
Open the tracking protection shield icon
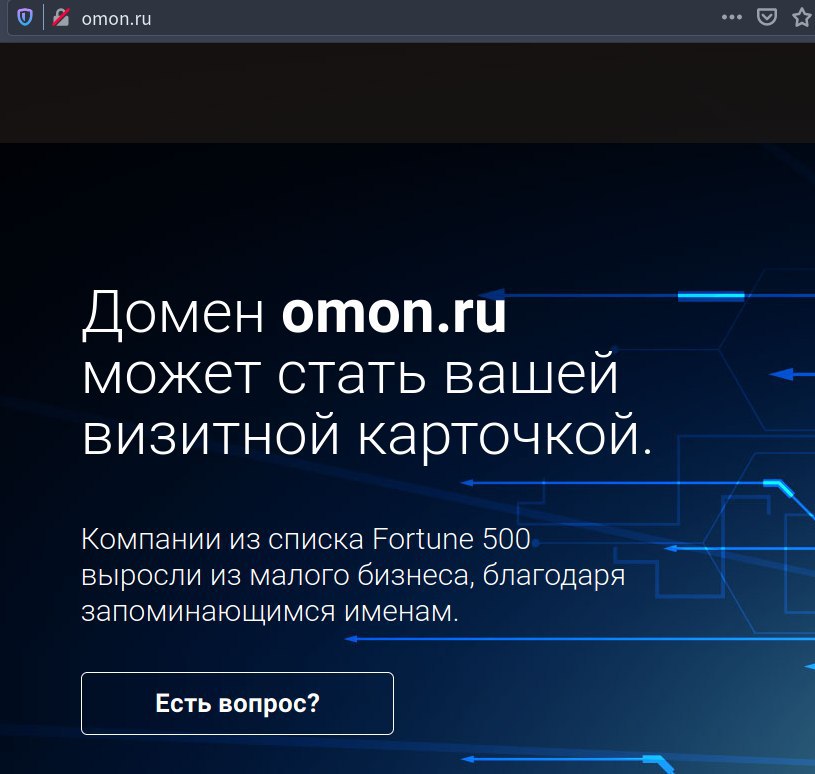25,18
